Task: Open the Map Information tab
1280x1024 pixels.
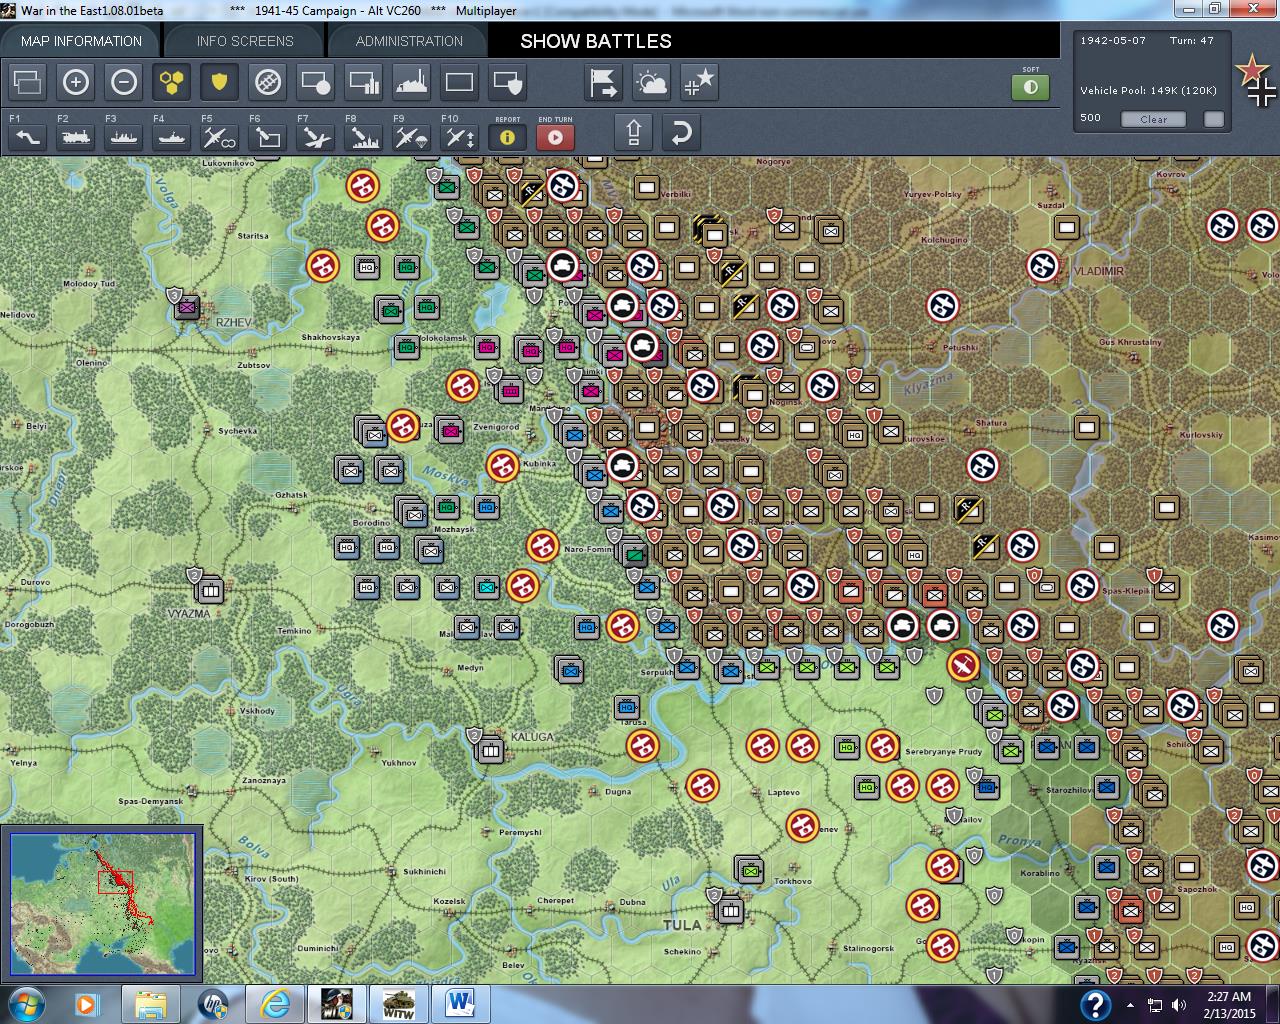Action: coord(81,41)
